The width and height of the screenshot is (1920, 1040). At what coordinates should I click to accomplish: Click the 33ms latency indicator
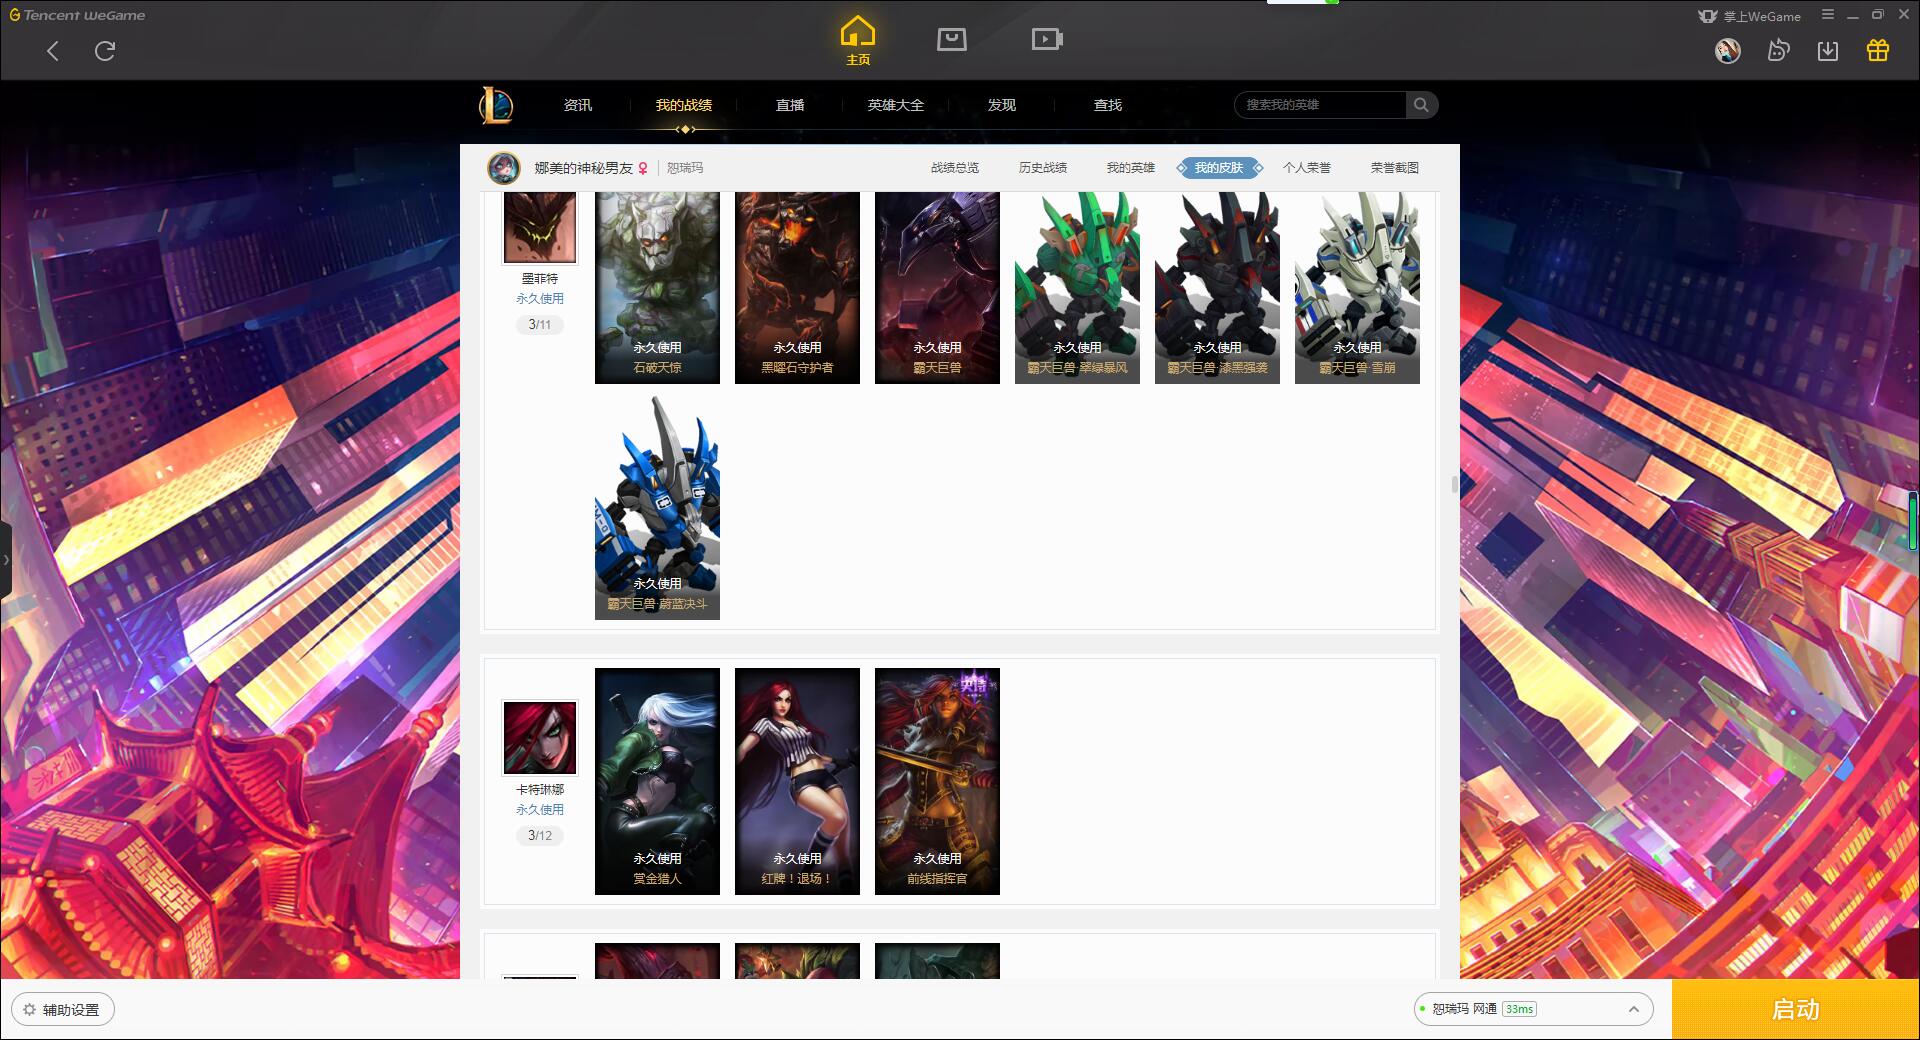(x=1519, y=1009)
